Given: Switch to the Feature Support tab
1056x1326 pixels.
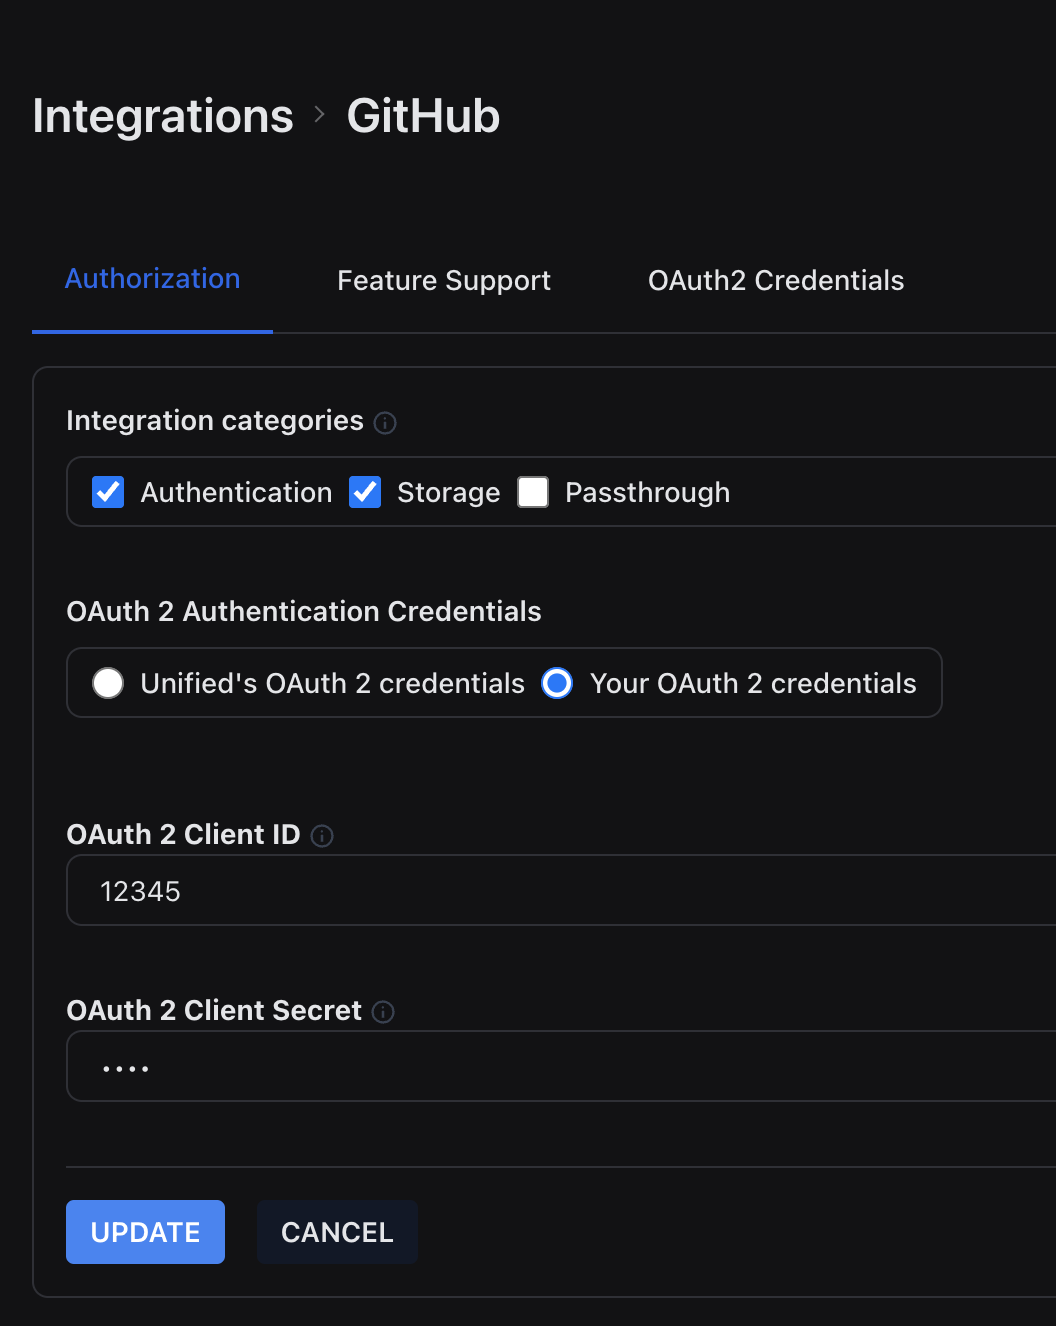Looking at the screenshot, I should 444,281.
